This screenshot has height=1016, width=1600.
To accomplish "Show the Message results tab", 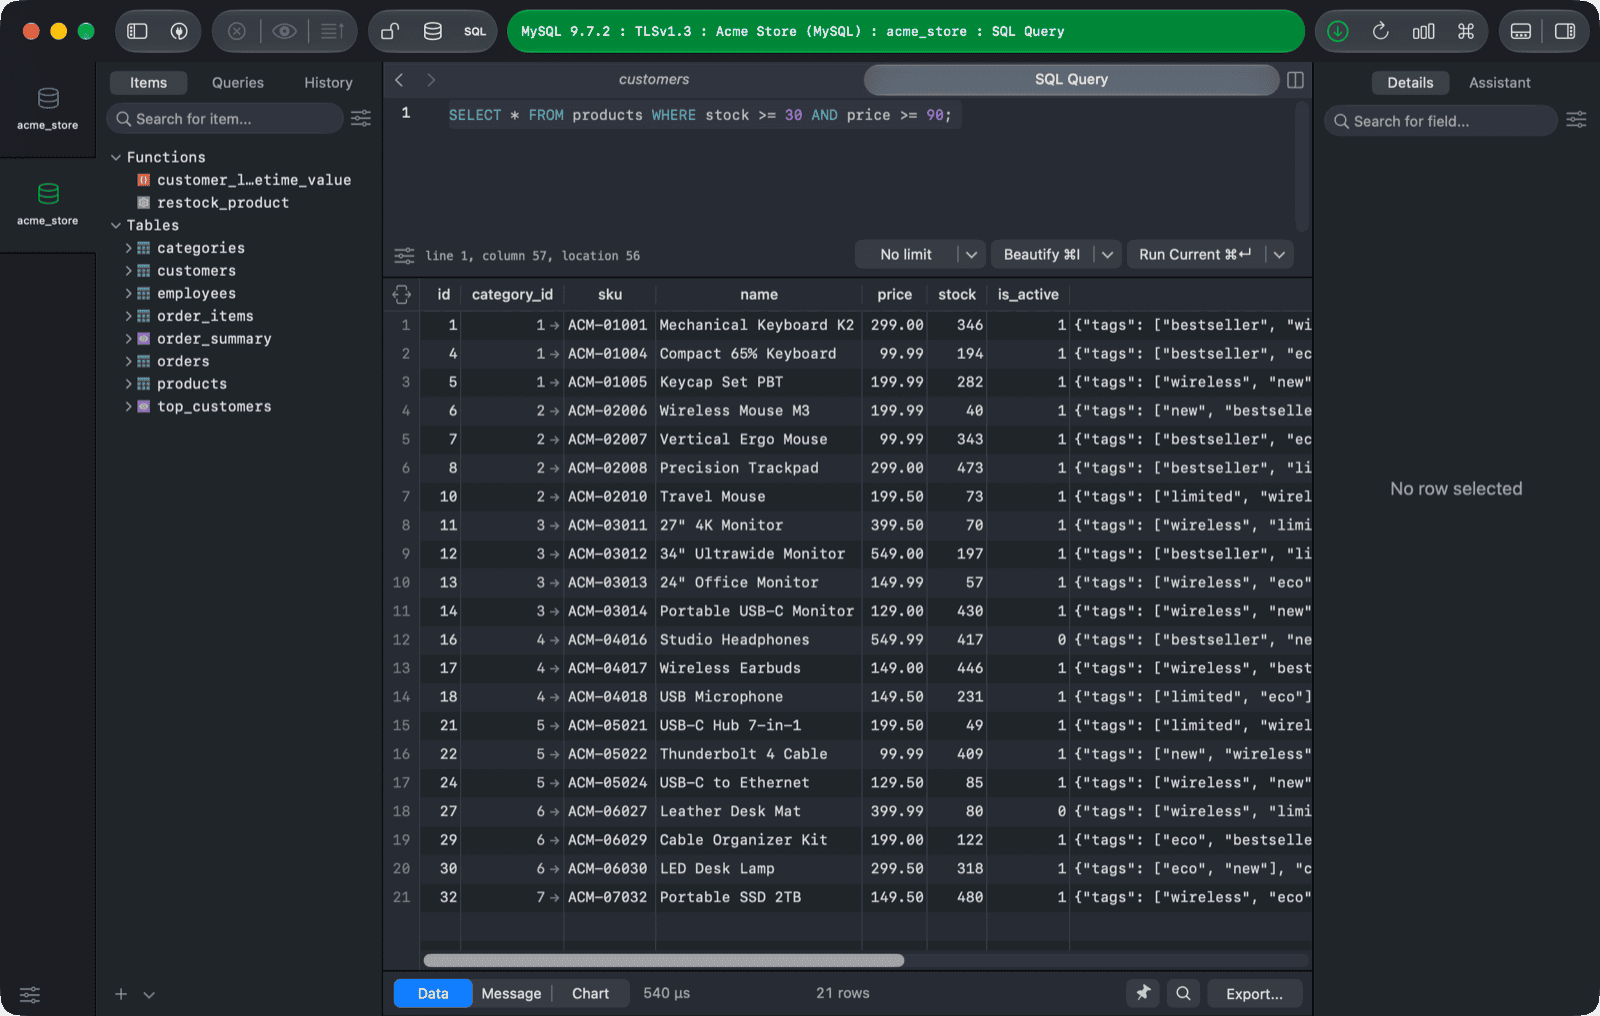I will click(511, 993).
